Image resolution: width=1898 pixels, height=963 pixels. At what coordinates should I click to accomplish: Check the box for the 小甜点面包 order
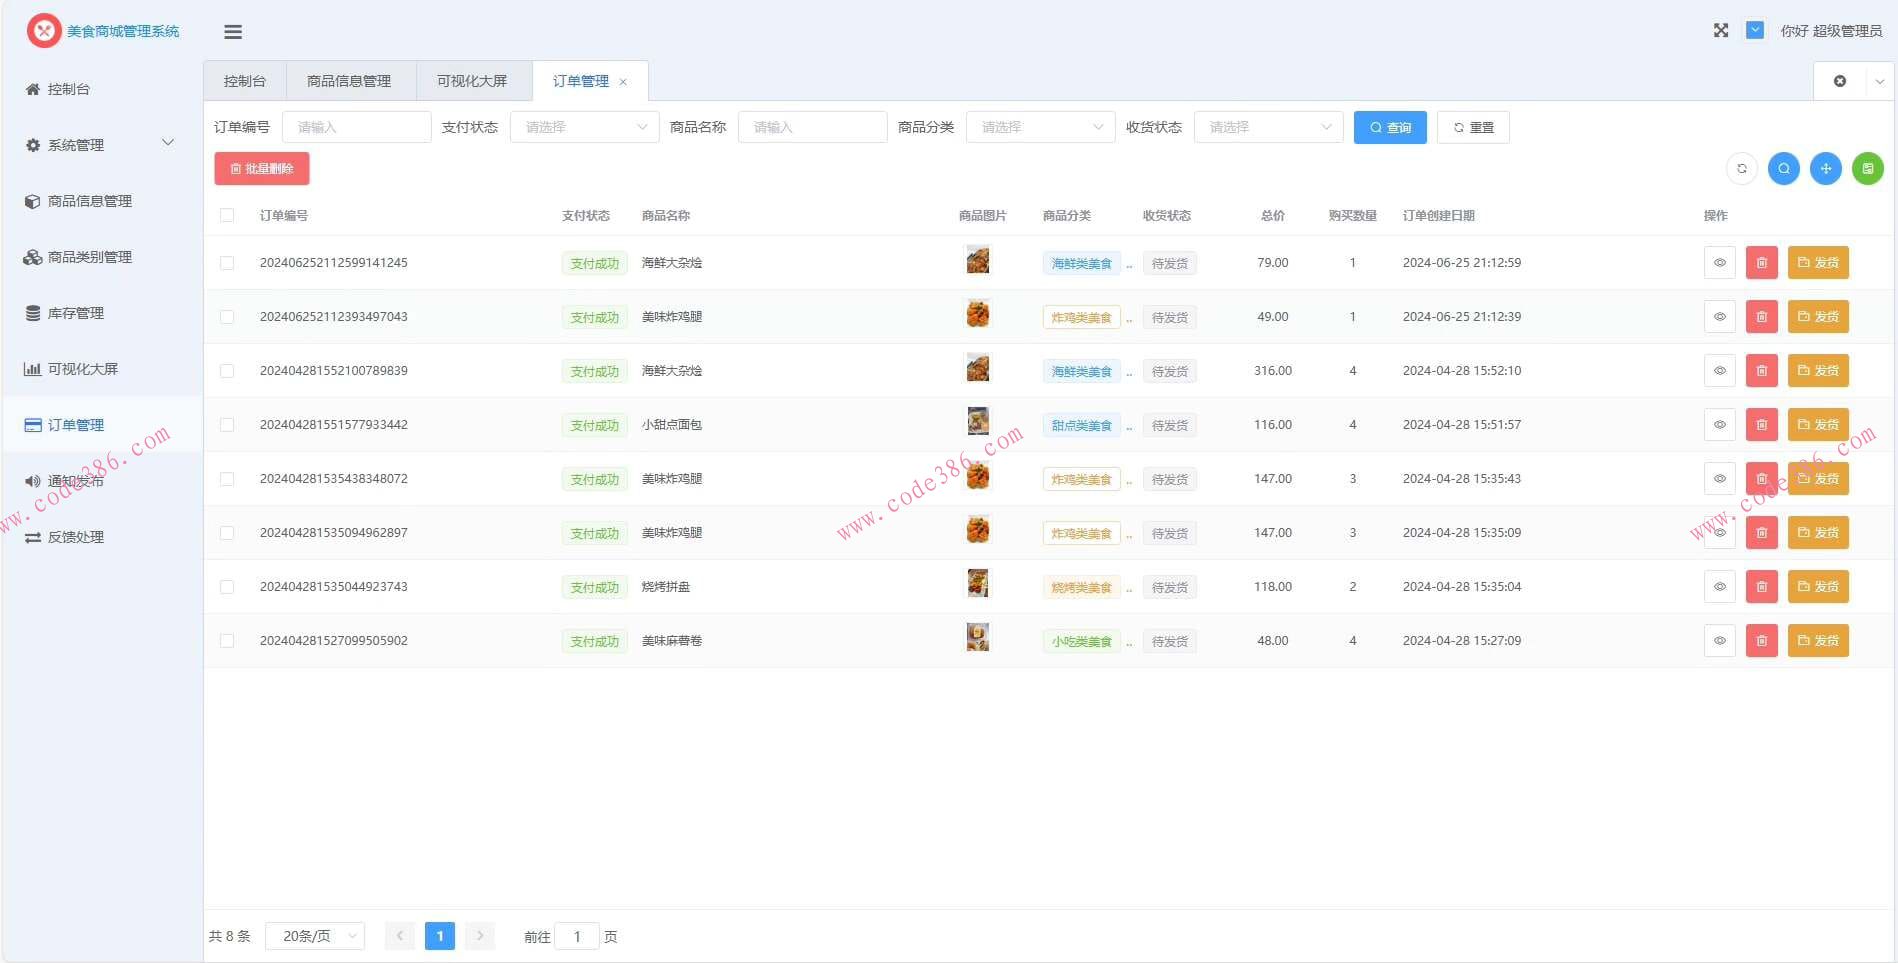point(227,425)
